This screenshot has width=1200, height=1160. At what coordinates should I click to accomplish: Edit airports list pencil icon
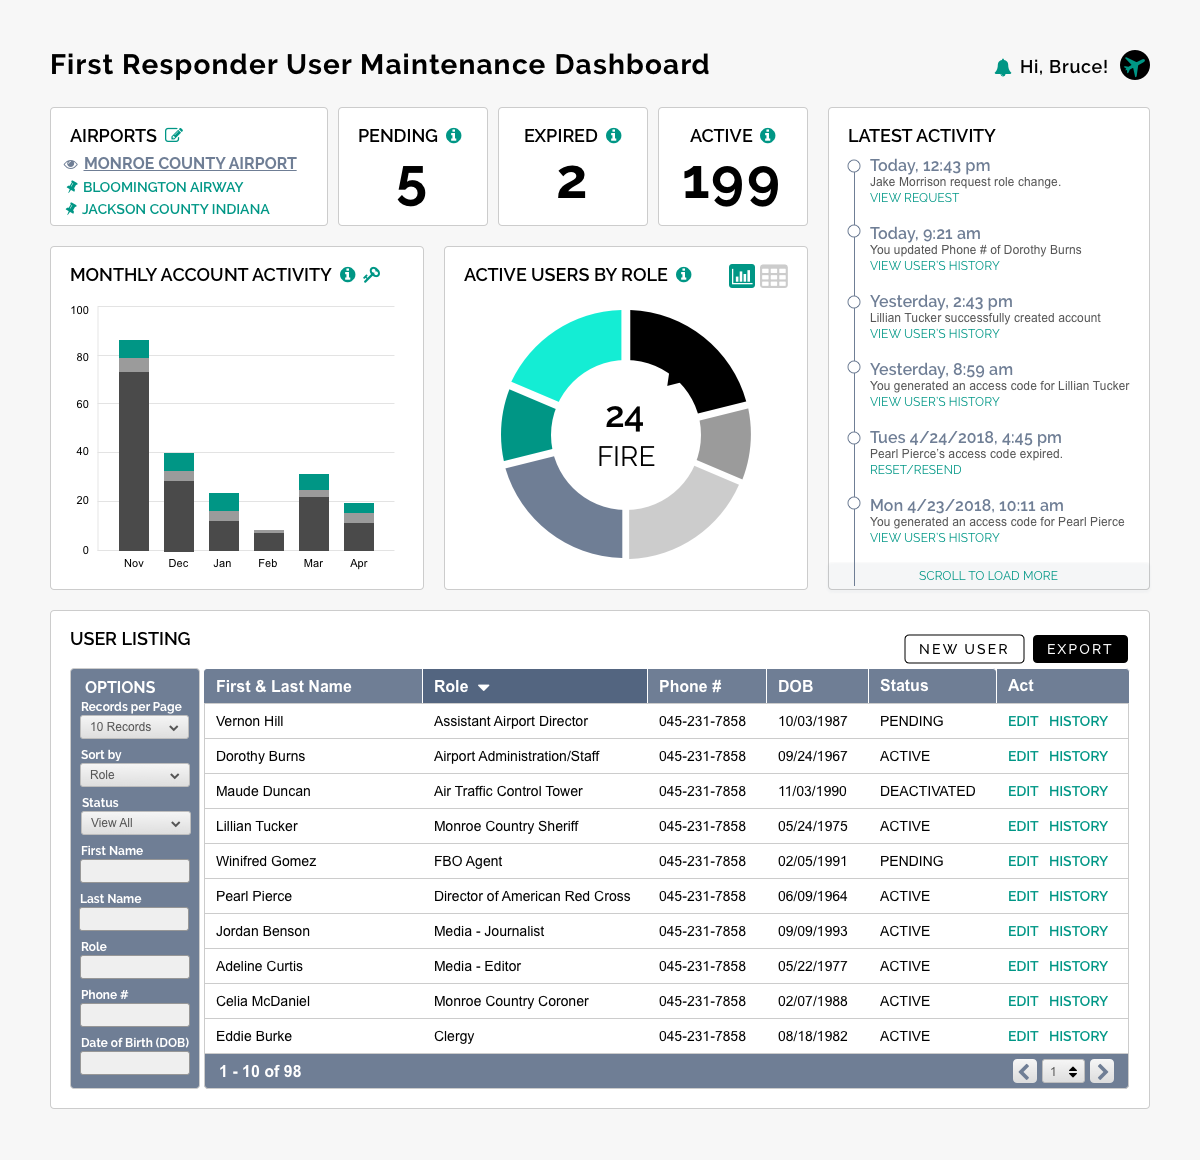pos(174,135)
